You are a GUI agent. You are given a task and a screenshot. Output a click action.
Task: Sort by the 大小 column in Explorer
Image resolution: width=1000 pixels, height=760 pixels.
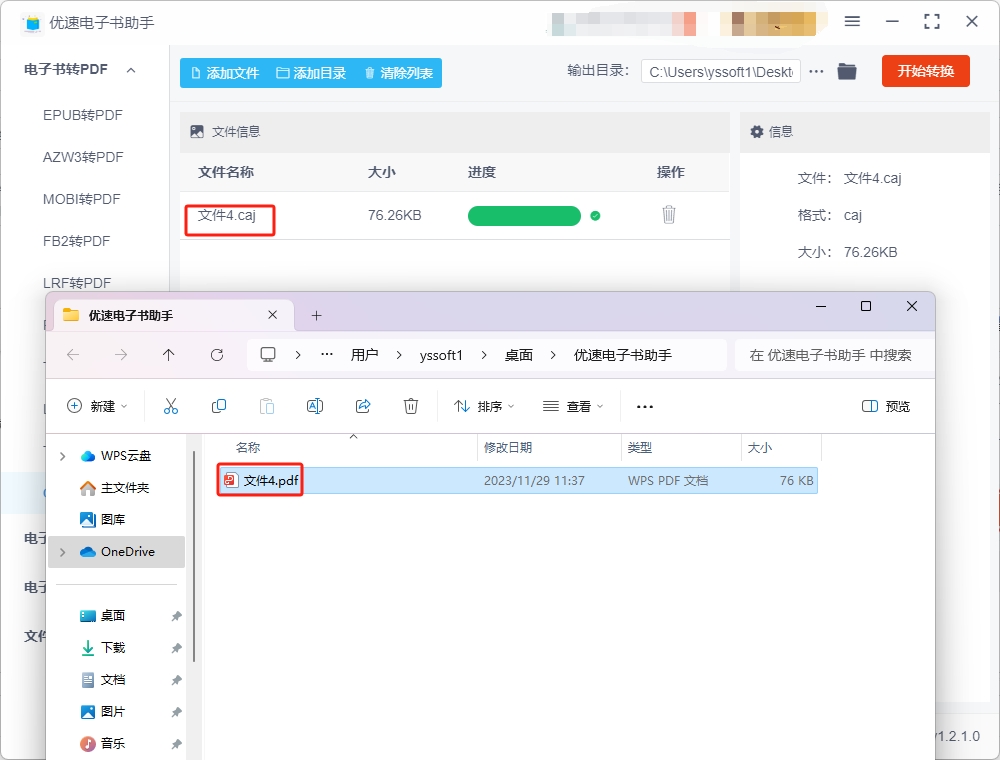760,448
